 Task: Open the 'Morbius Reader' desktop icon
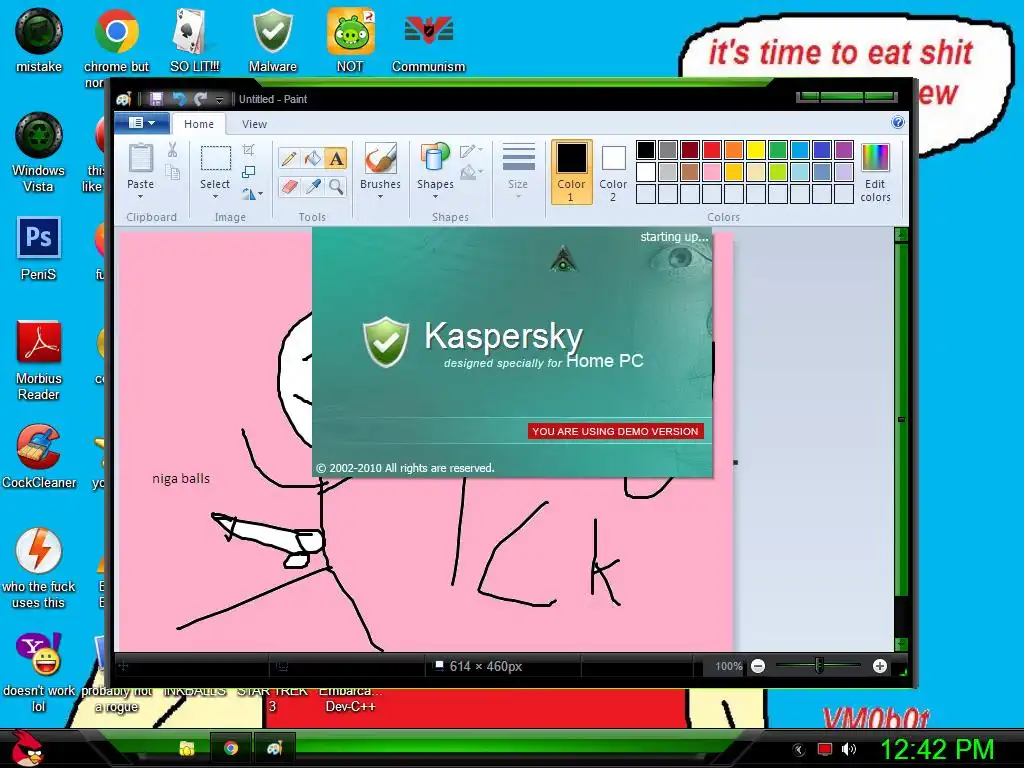[x=39, y=360]
